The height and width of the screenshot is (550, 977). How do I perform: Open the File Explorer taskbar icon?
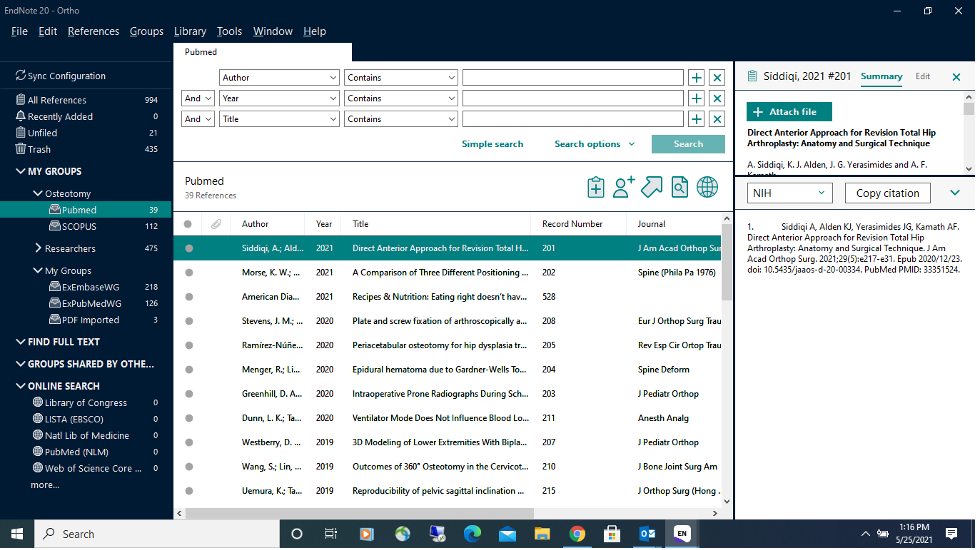[542, 534]
